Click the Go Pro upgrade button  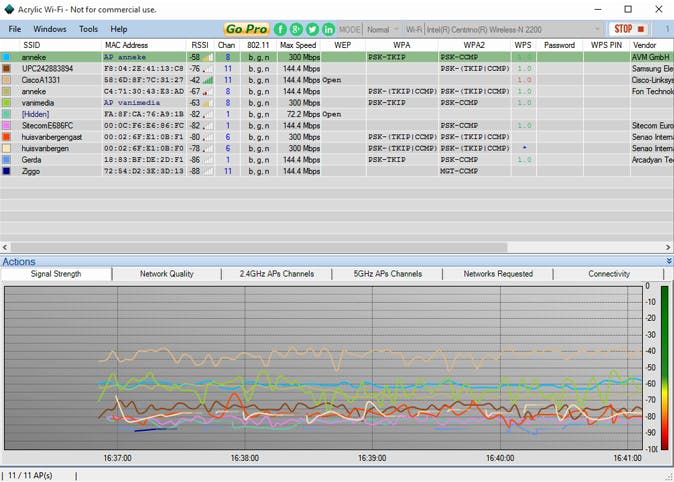(246, 29)
